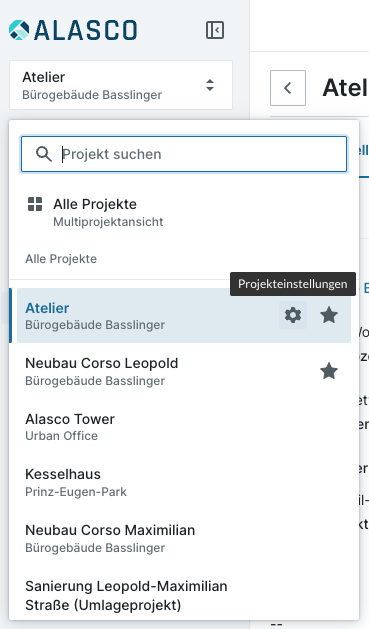Screen dimensions: 369x629
Task: Choose the Neubau Corso Maximilian project
Action: click(x=184, y=538)
